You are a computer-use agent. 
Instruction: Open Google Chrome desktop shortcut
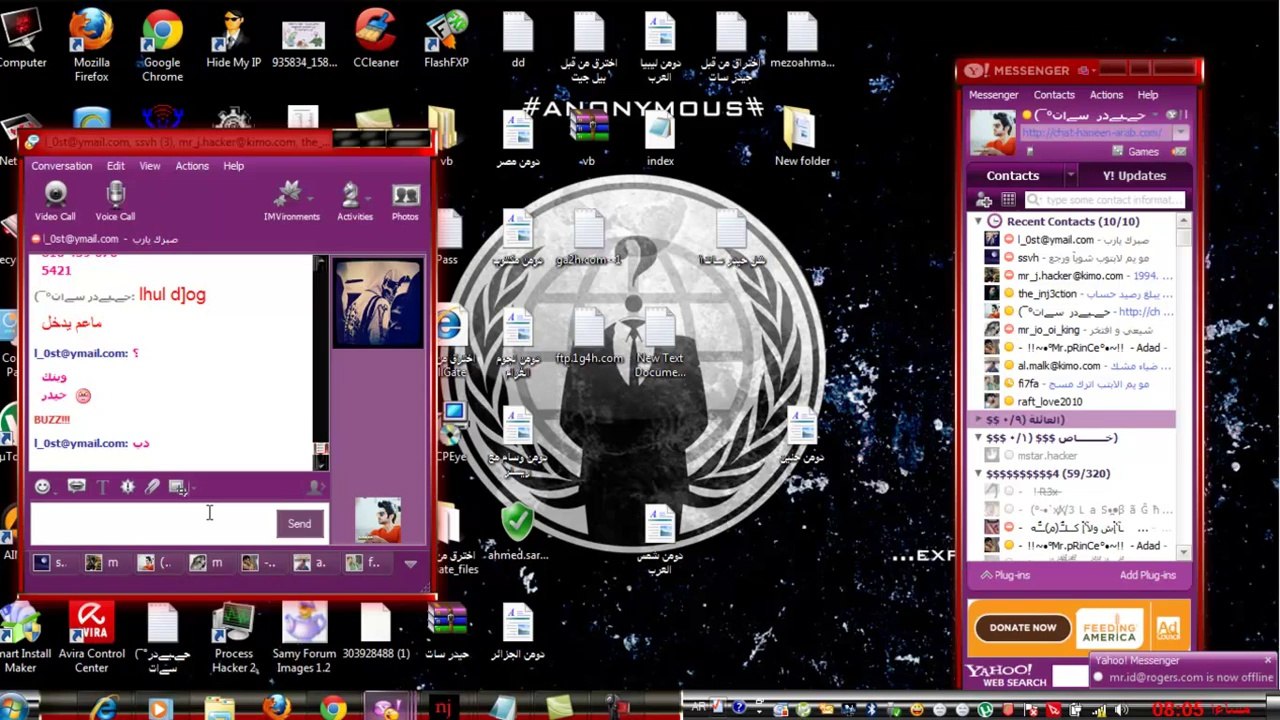point(162,45)
